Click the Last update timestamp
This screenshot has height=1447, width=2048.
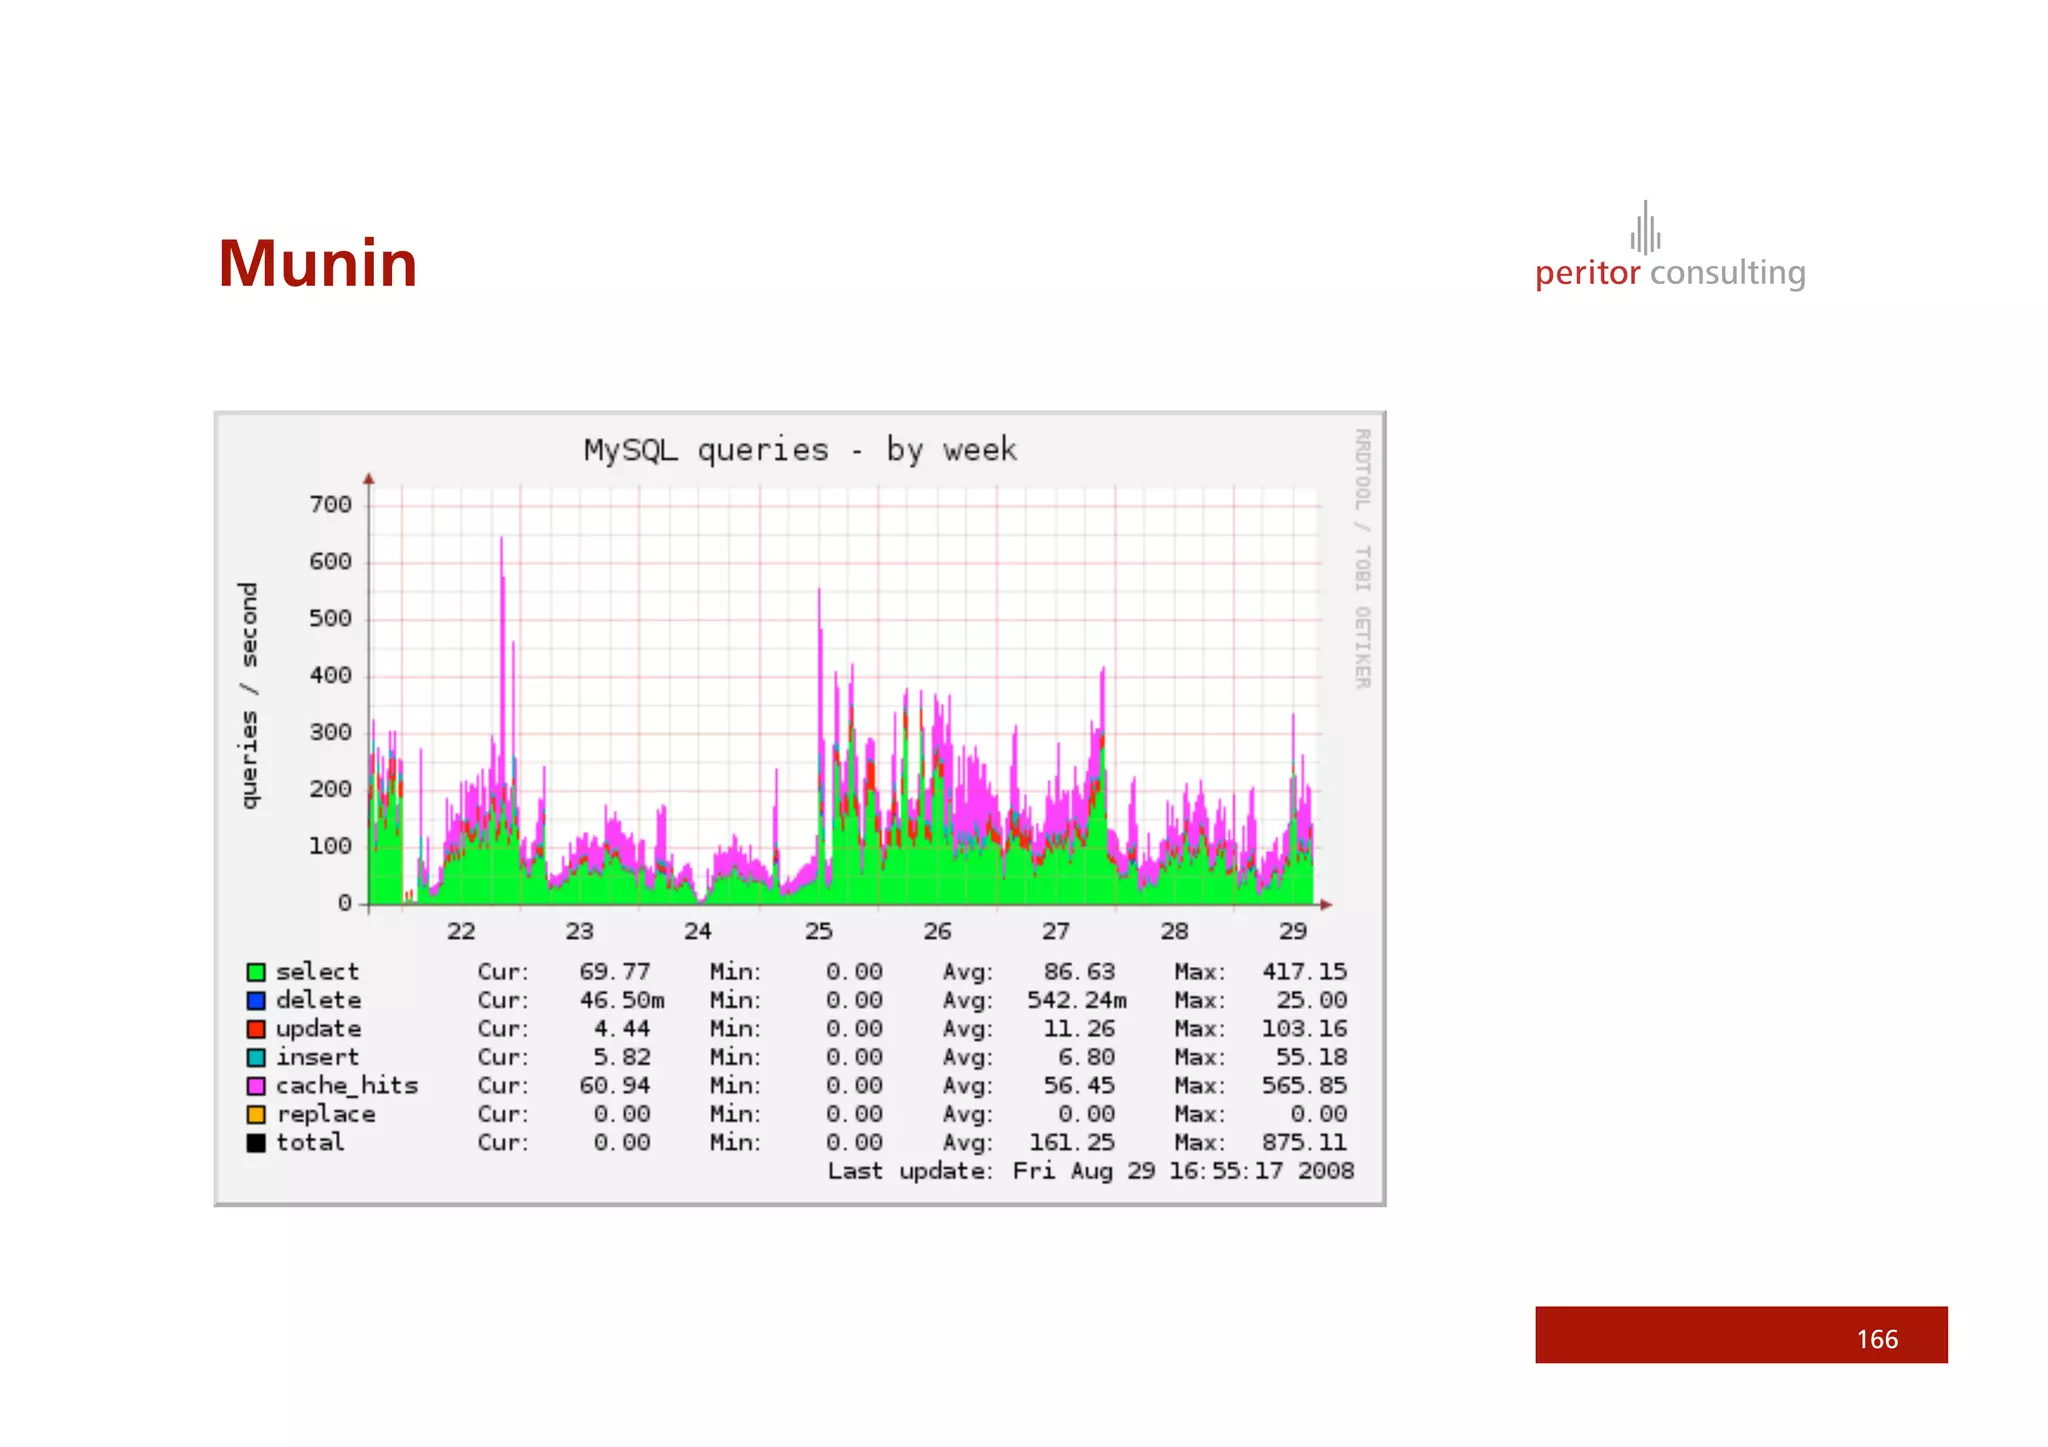pos(1183,1171)
